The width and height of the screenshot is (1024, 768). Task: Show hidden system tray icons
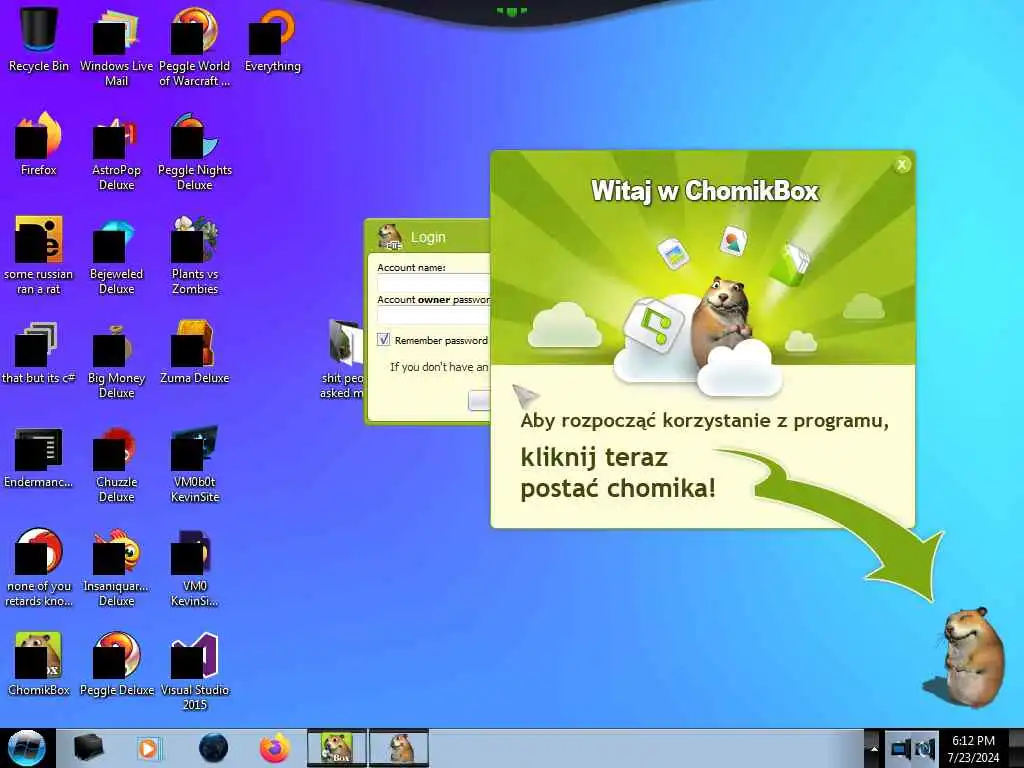(x=873, y=749)
